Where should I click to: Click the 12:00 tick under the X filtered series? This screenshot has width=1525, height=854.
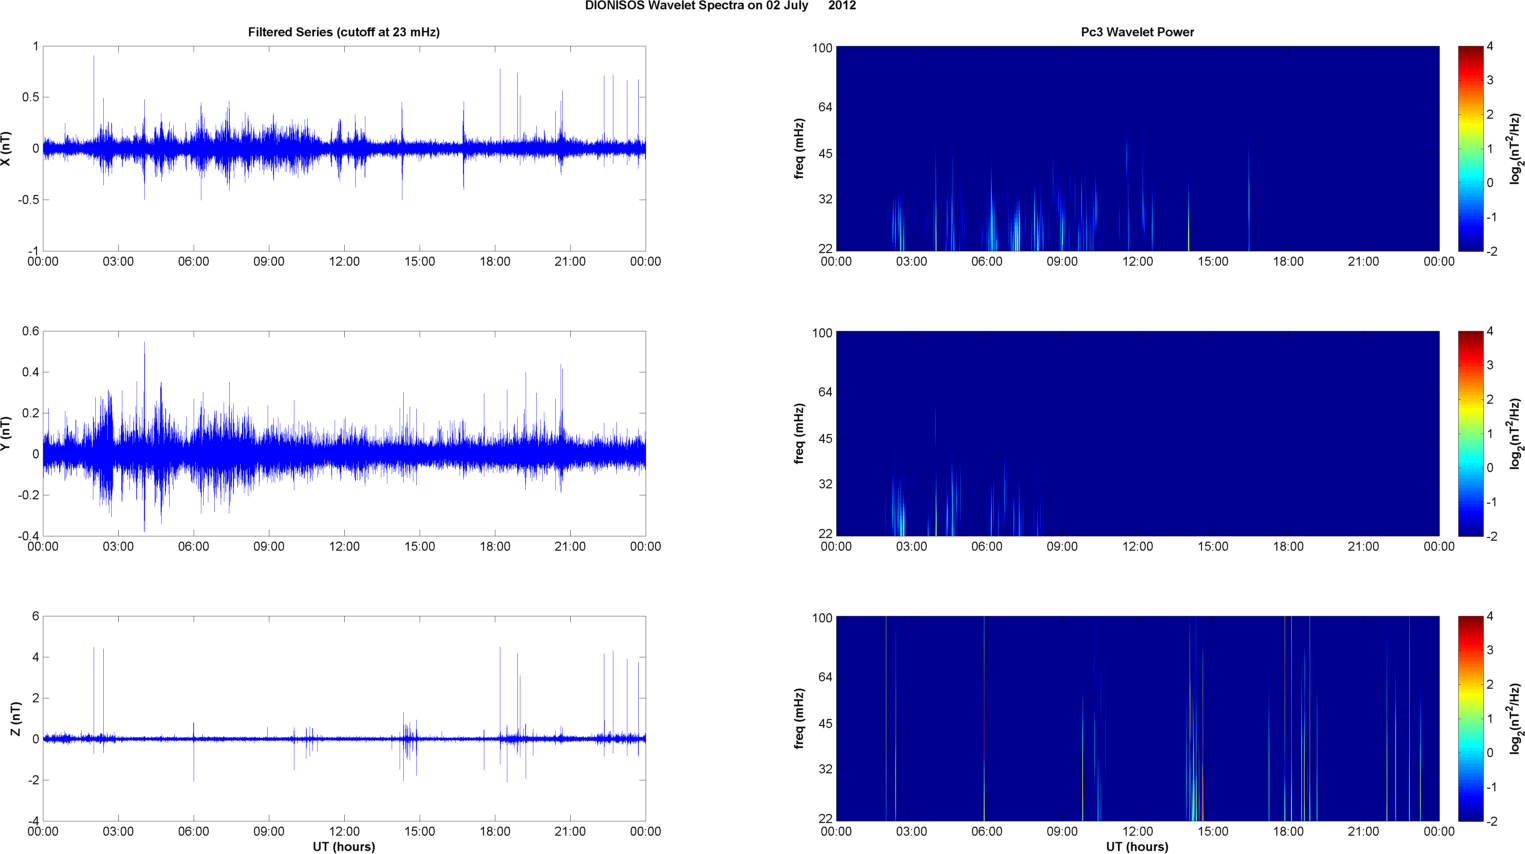344,262
